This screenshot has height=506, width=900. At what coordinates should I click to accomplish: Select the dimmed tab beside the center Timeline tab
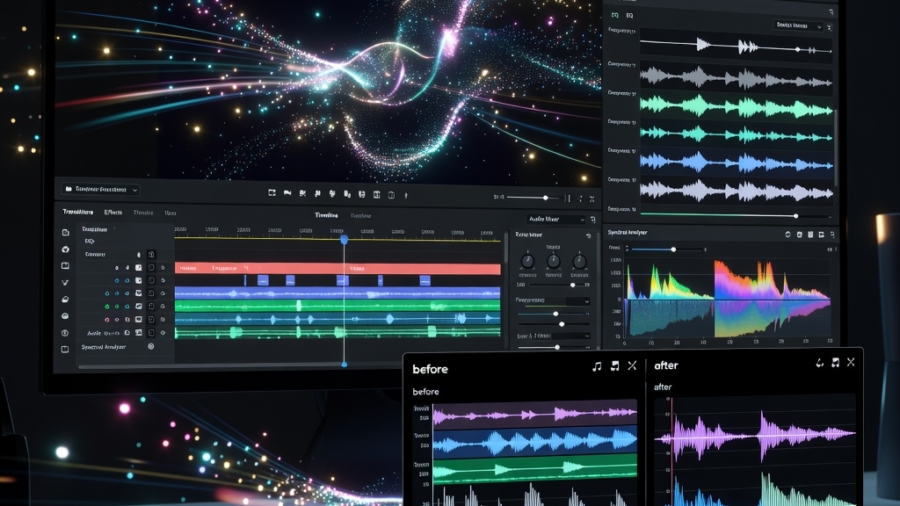(x=360, y=216)
